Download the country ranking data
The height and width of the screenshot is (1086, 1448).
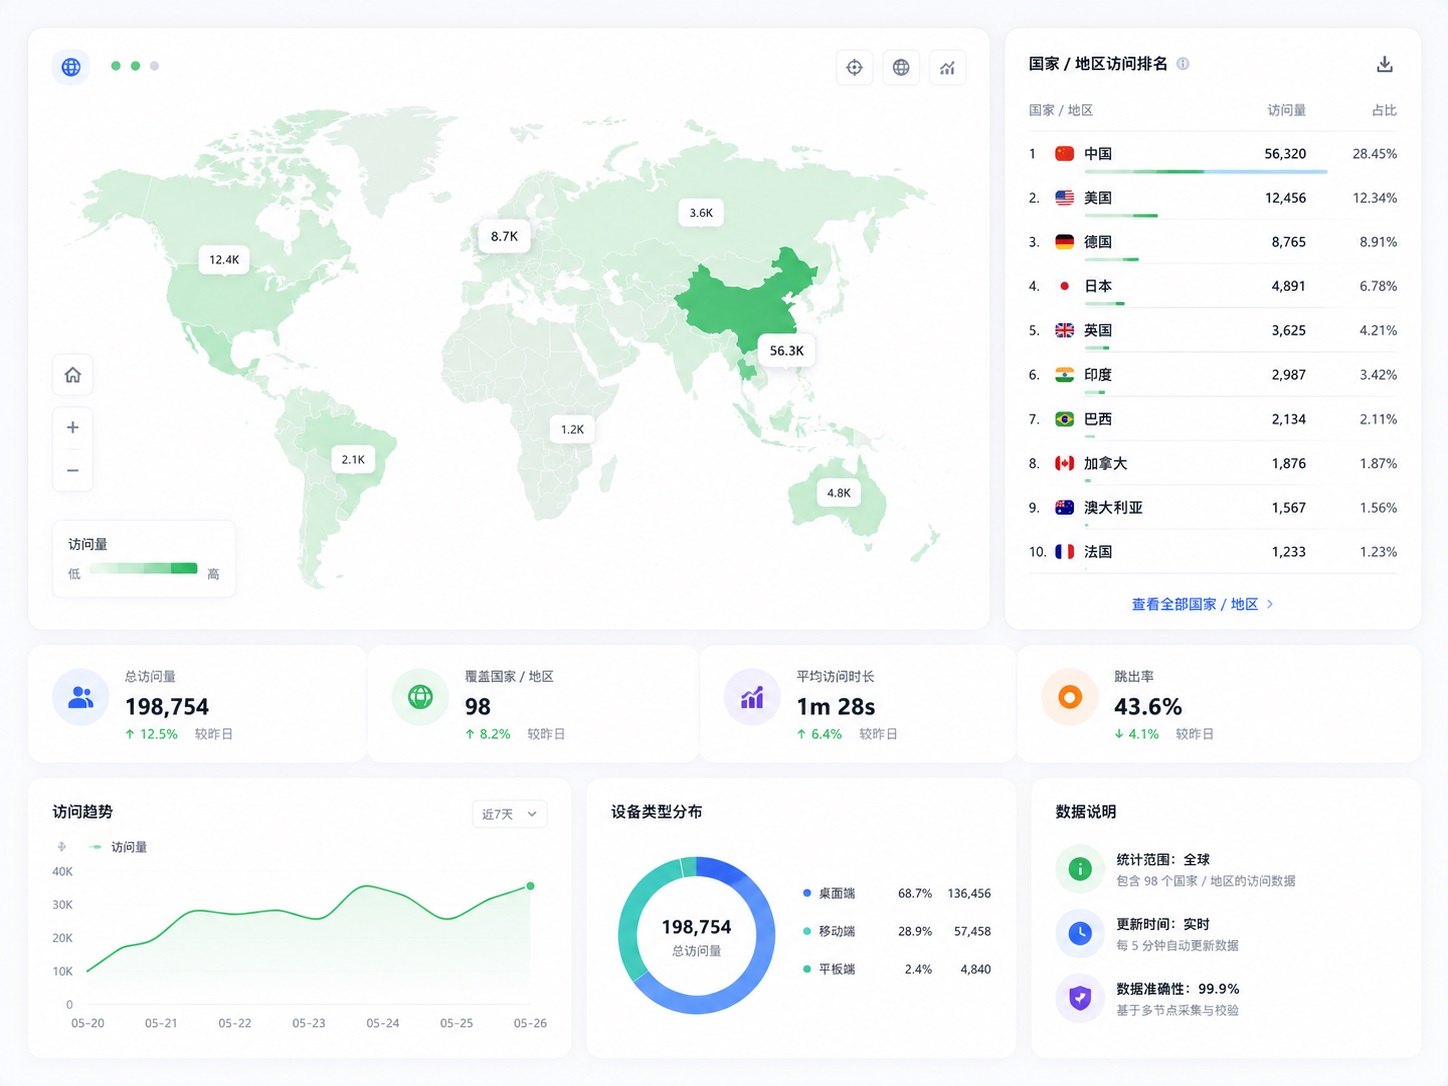pyautogui.click(x=1384, y=64)
